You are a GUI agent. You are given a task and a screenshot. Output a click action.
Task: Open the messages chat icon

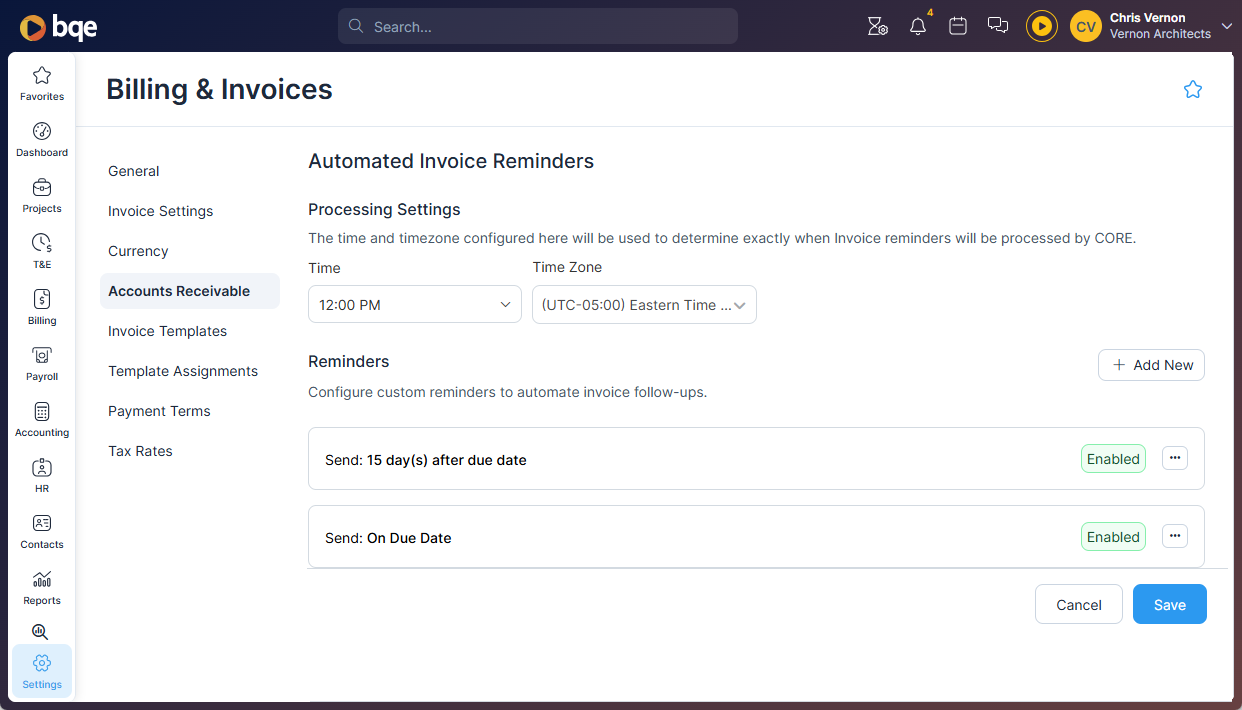coord(997,26)
